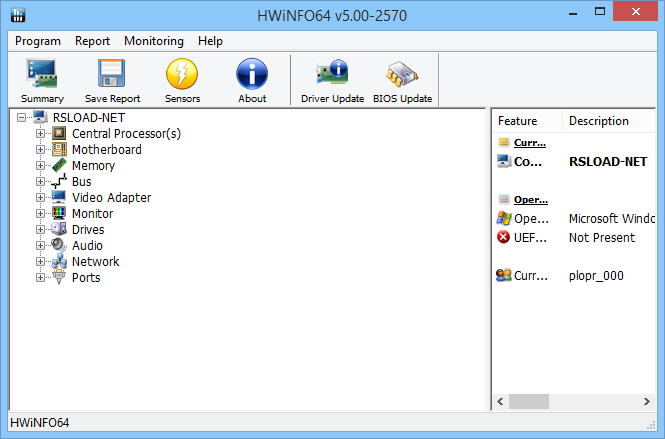Open the Sensors lightning icon
Image resolution: width=665 pixels, height=439 pixels.
[x=182, y=73]
